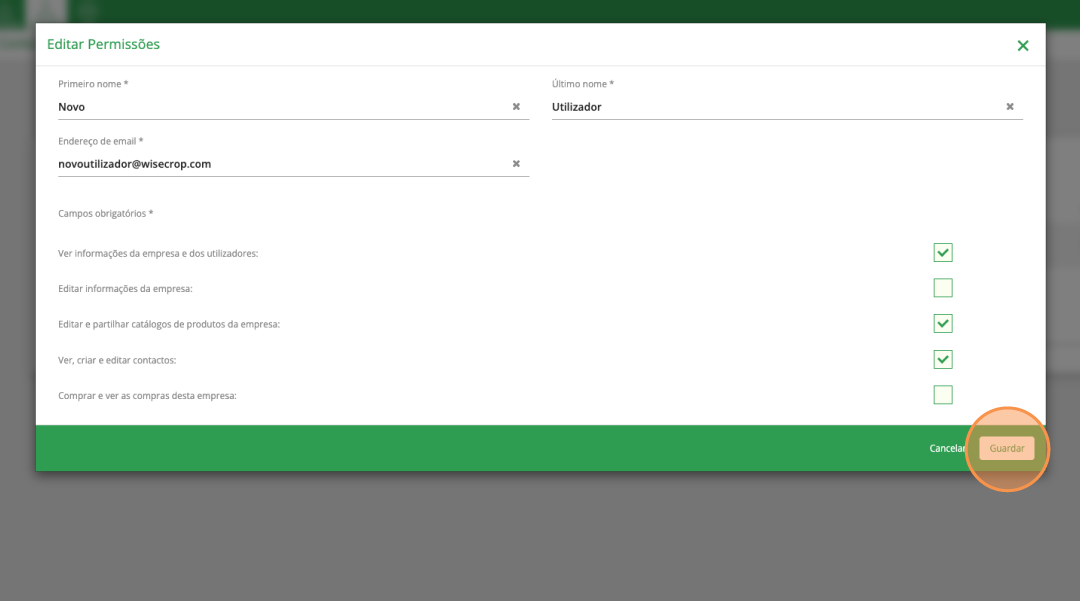Uncheck 'Editar e partilhar catálogos de produtos' checkbox
Image resolution: width=1080 pixels, height=601 pixels.
[942, 324]
